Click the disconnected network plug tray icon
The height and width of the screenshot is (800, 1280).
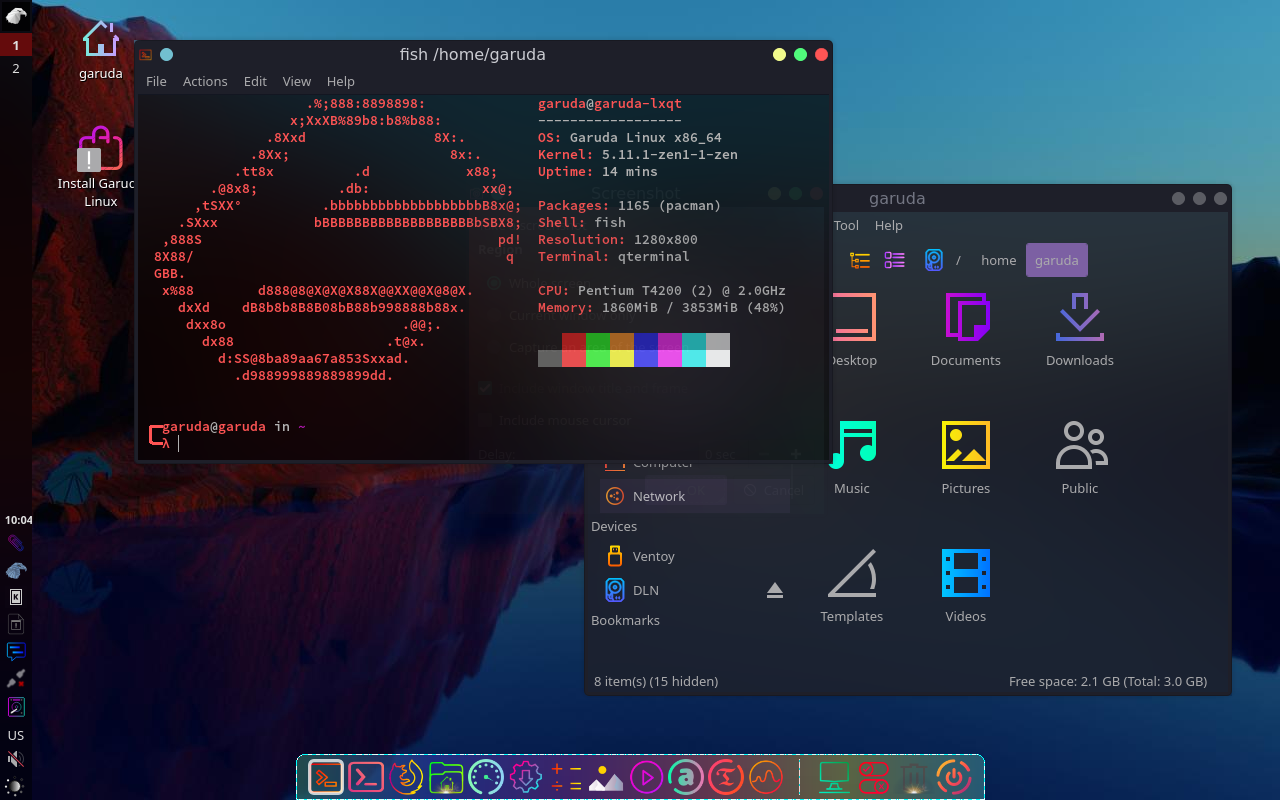[x=16, y=679]
